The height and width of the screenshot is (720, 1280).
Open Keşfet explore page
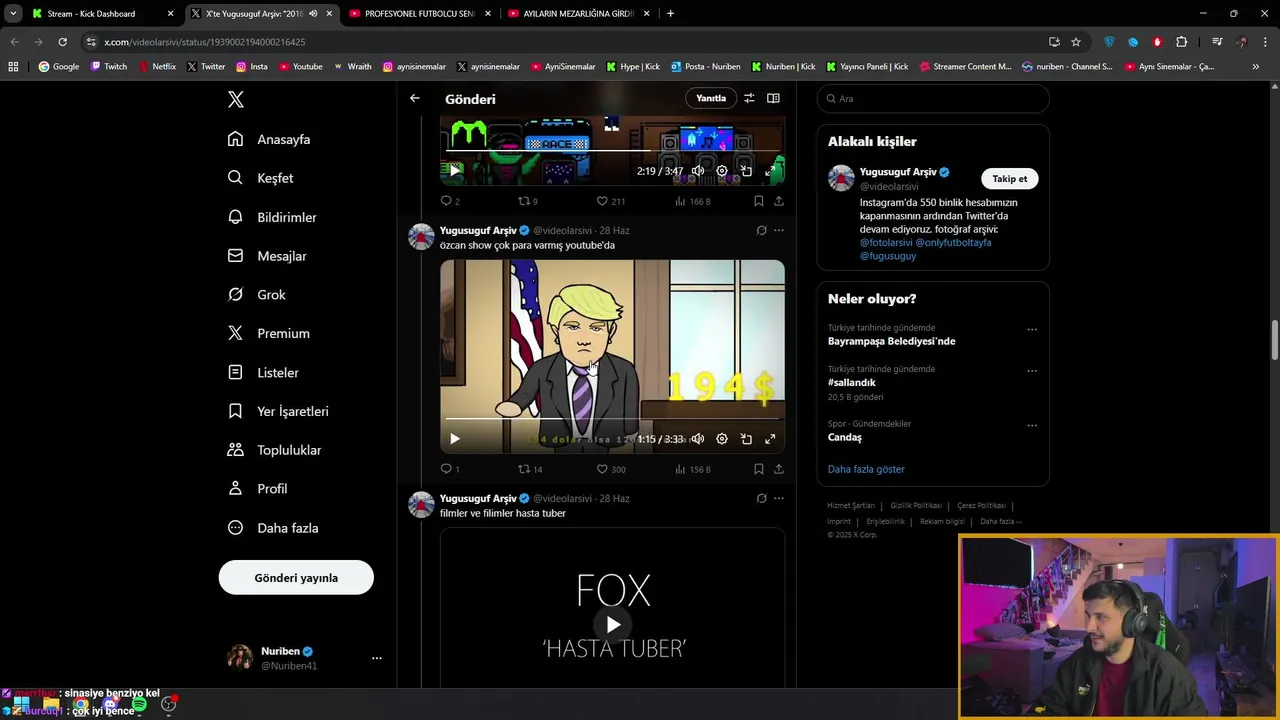pos(260,178)
